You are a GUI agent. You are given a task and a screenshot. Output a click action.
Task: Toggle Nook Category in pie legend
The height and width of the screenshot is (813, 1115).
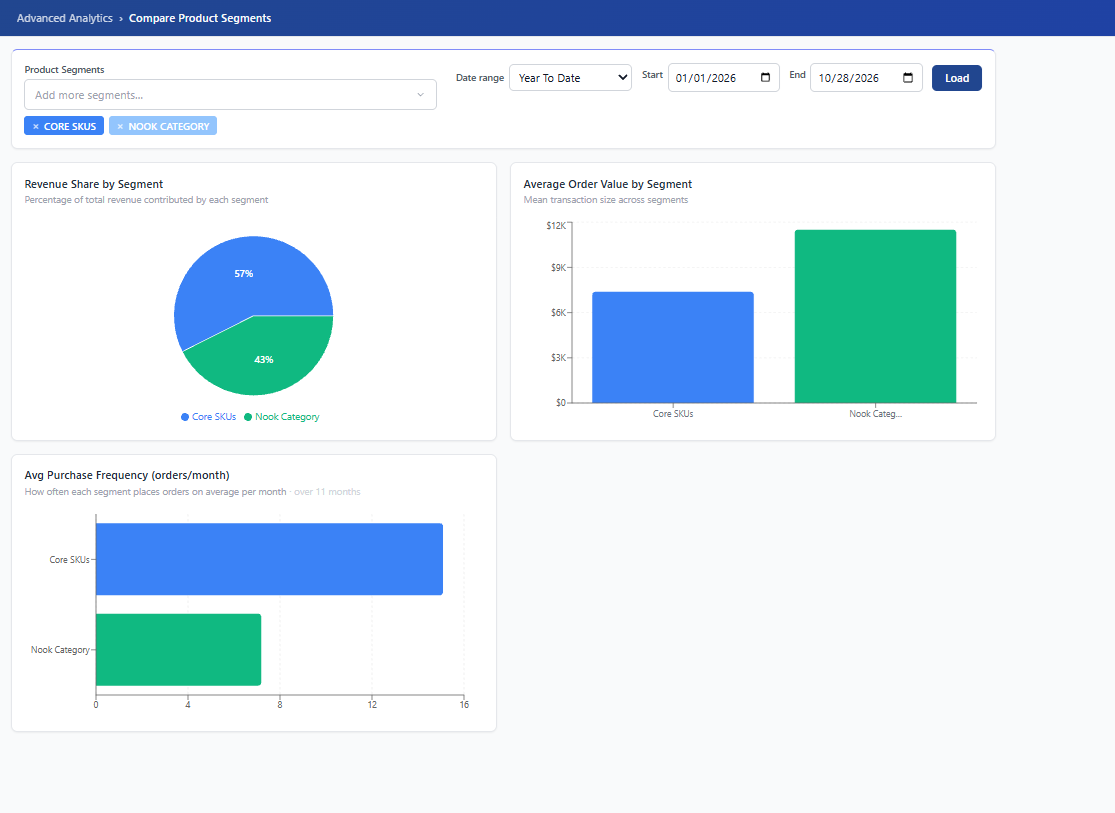282,417
